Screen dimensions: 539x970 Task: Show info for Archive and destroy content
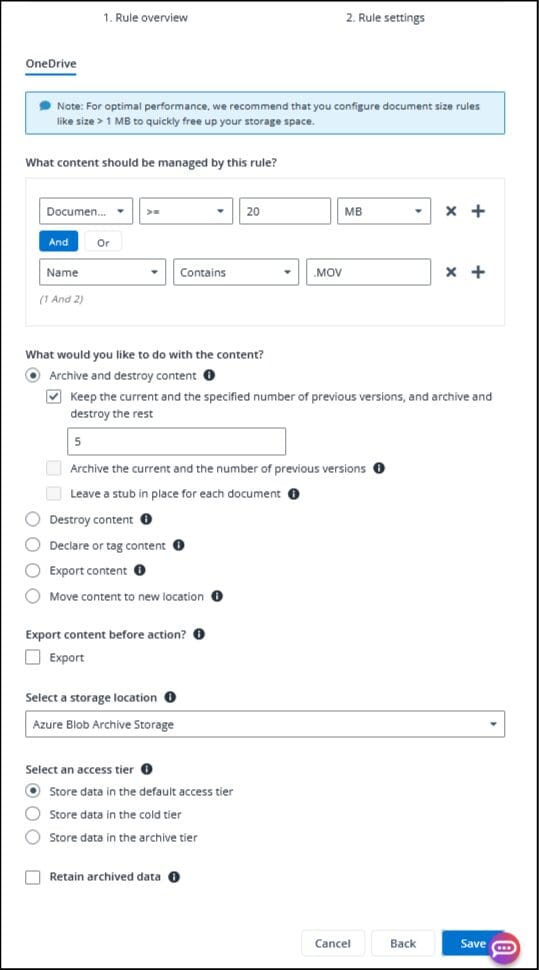click(x=209, y=376)
